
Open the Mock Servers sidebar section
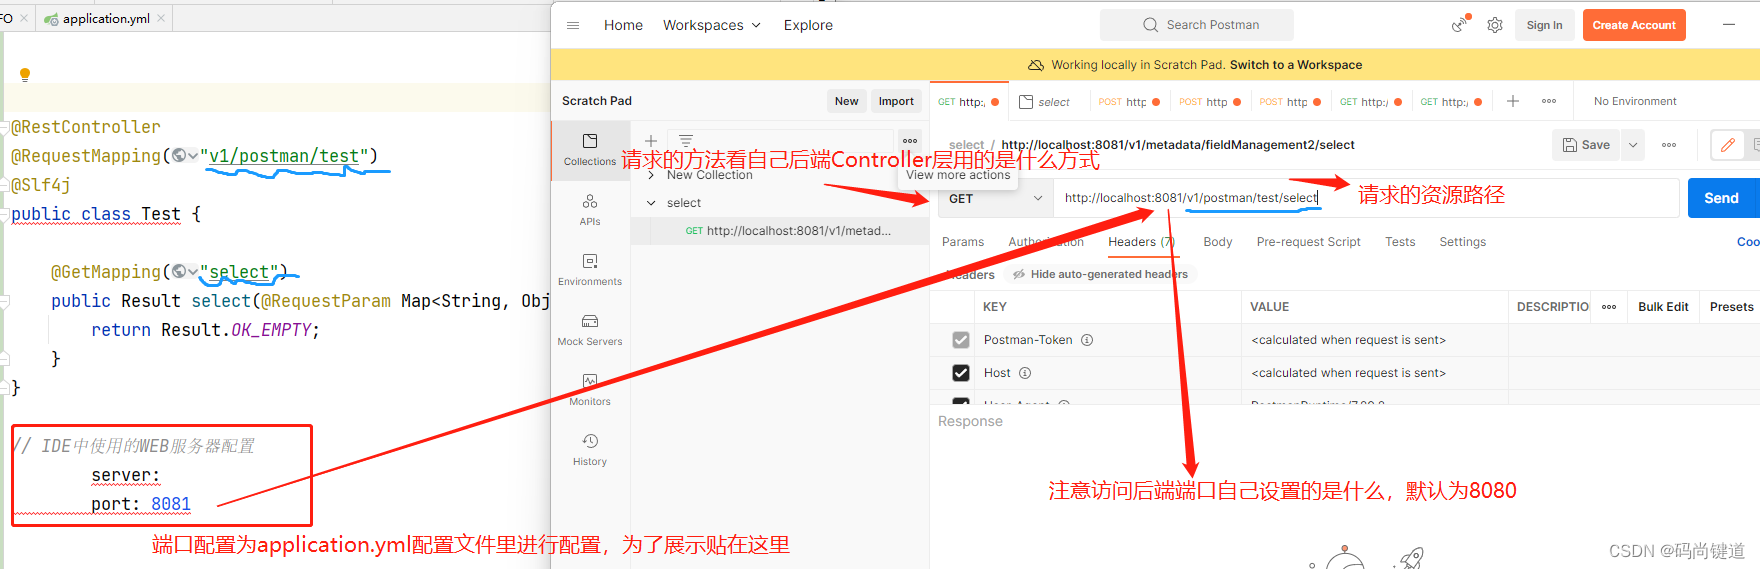(x=590, y=330)
